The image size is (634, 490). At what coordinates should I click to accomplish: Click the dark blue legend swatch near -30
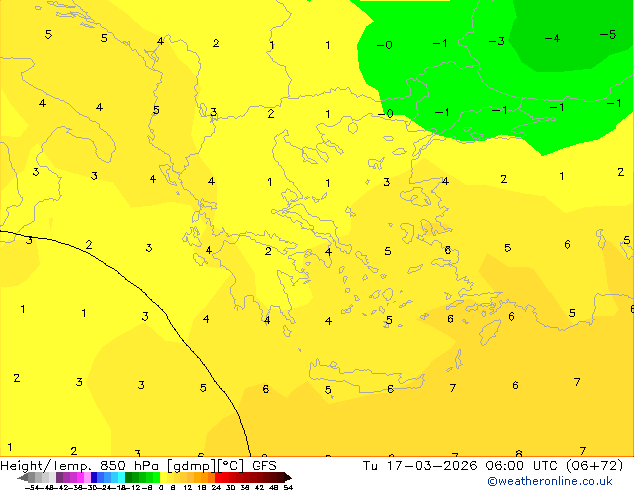[x=94, y=477]
